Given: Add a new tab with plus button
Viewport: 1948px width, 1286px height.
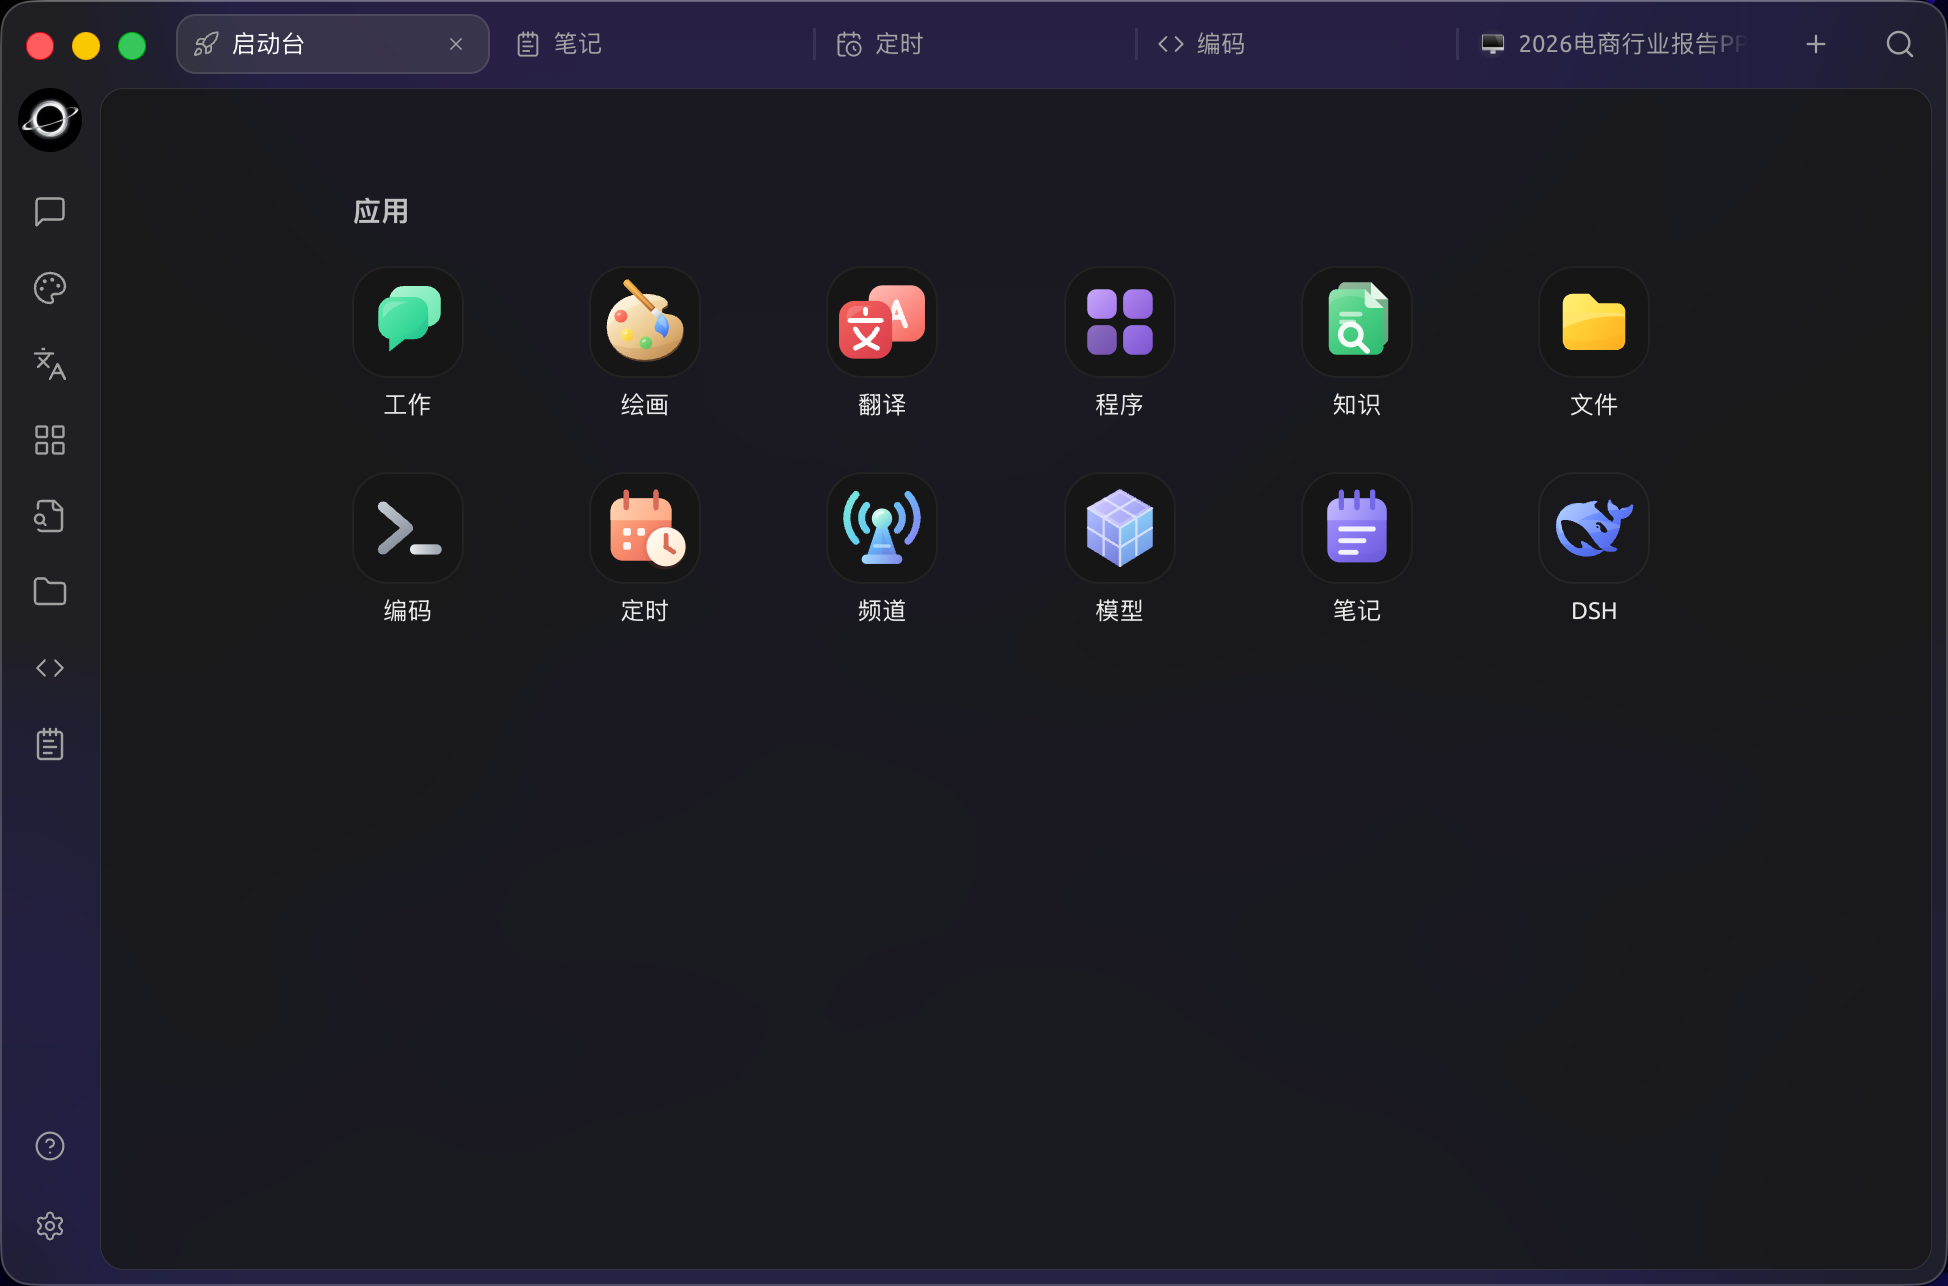Looking at the screenshot, I should (1816, 44).
